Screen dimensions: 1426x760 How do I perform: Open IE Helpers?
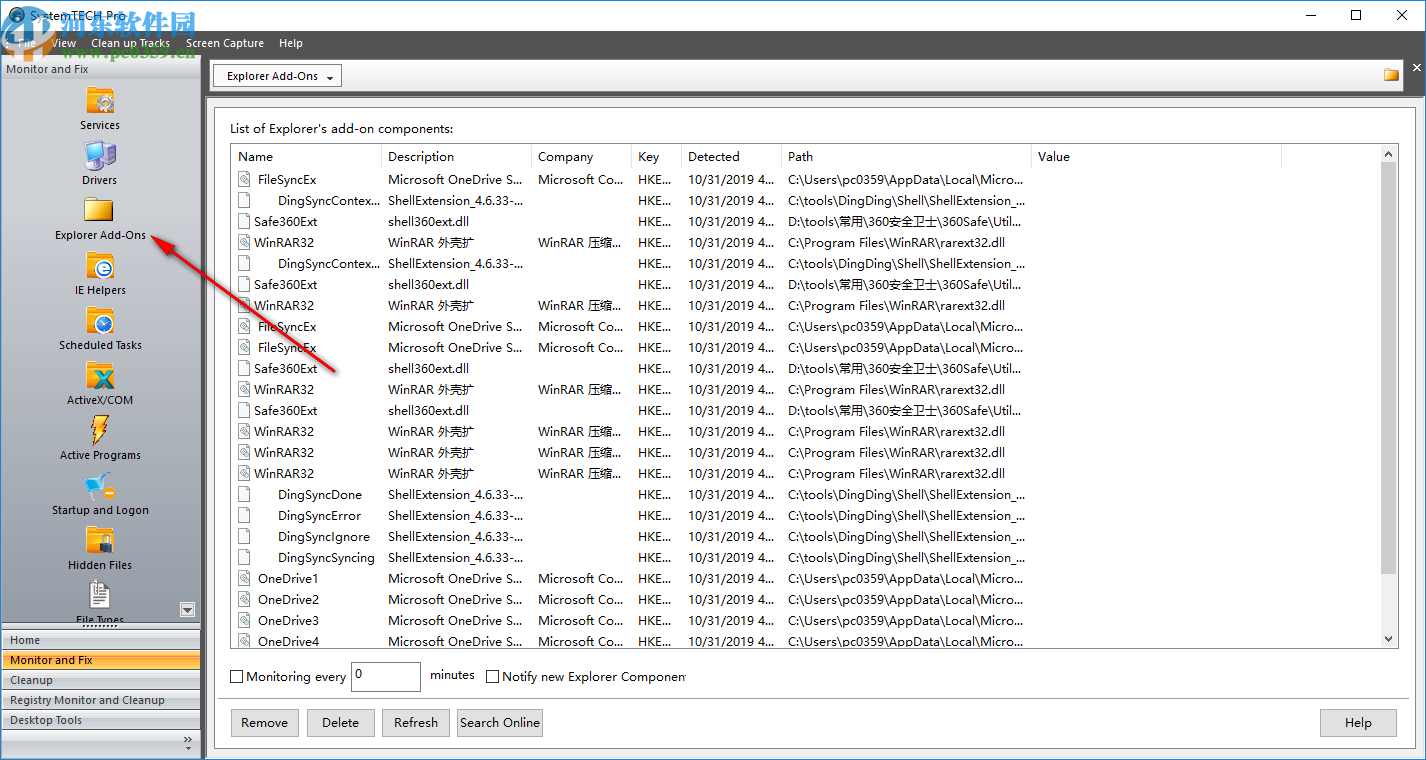pyautogui.click(x=100, y=272)
